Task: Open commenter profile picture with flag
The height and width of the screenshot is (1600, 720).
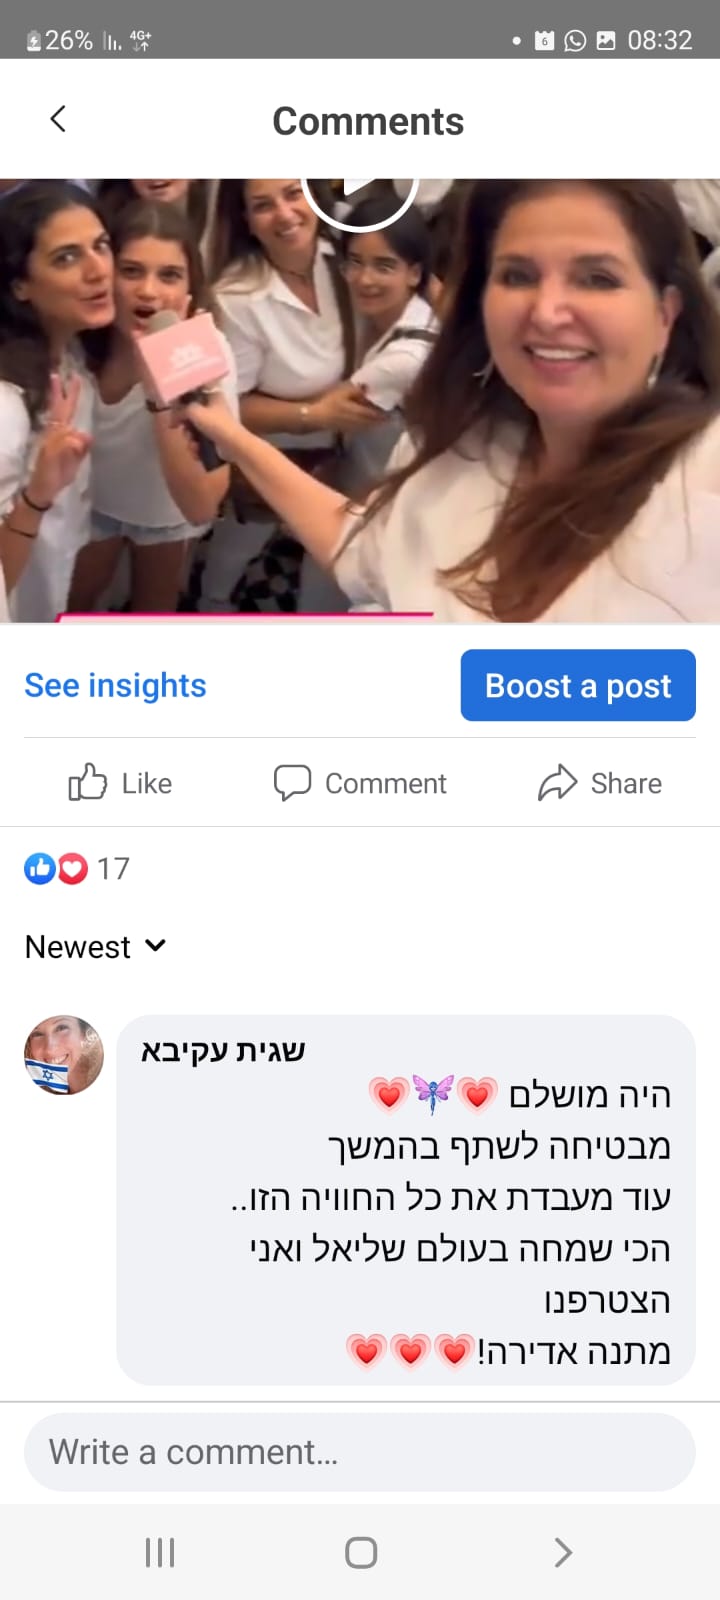Action: (64, 1055)
